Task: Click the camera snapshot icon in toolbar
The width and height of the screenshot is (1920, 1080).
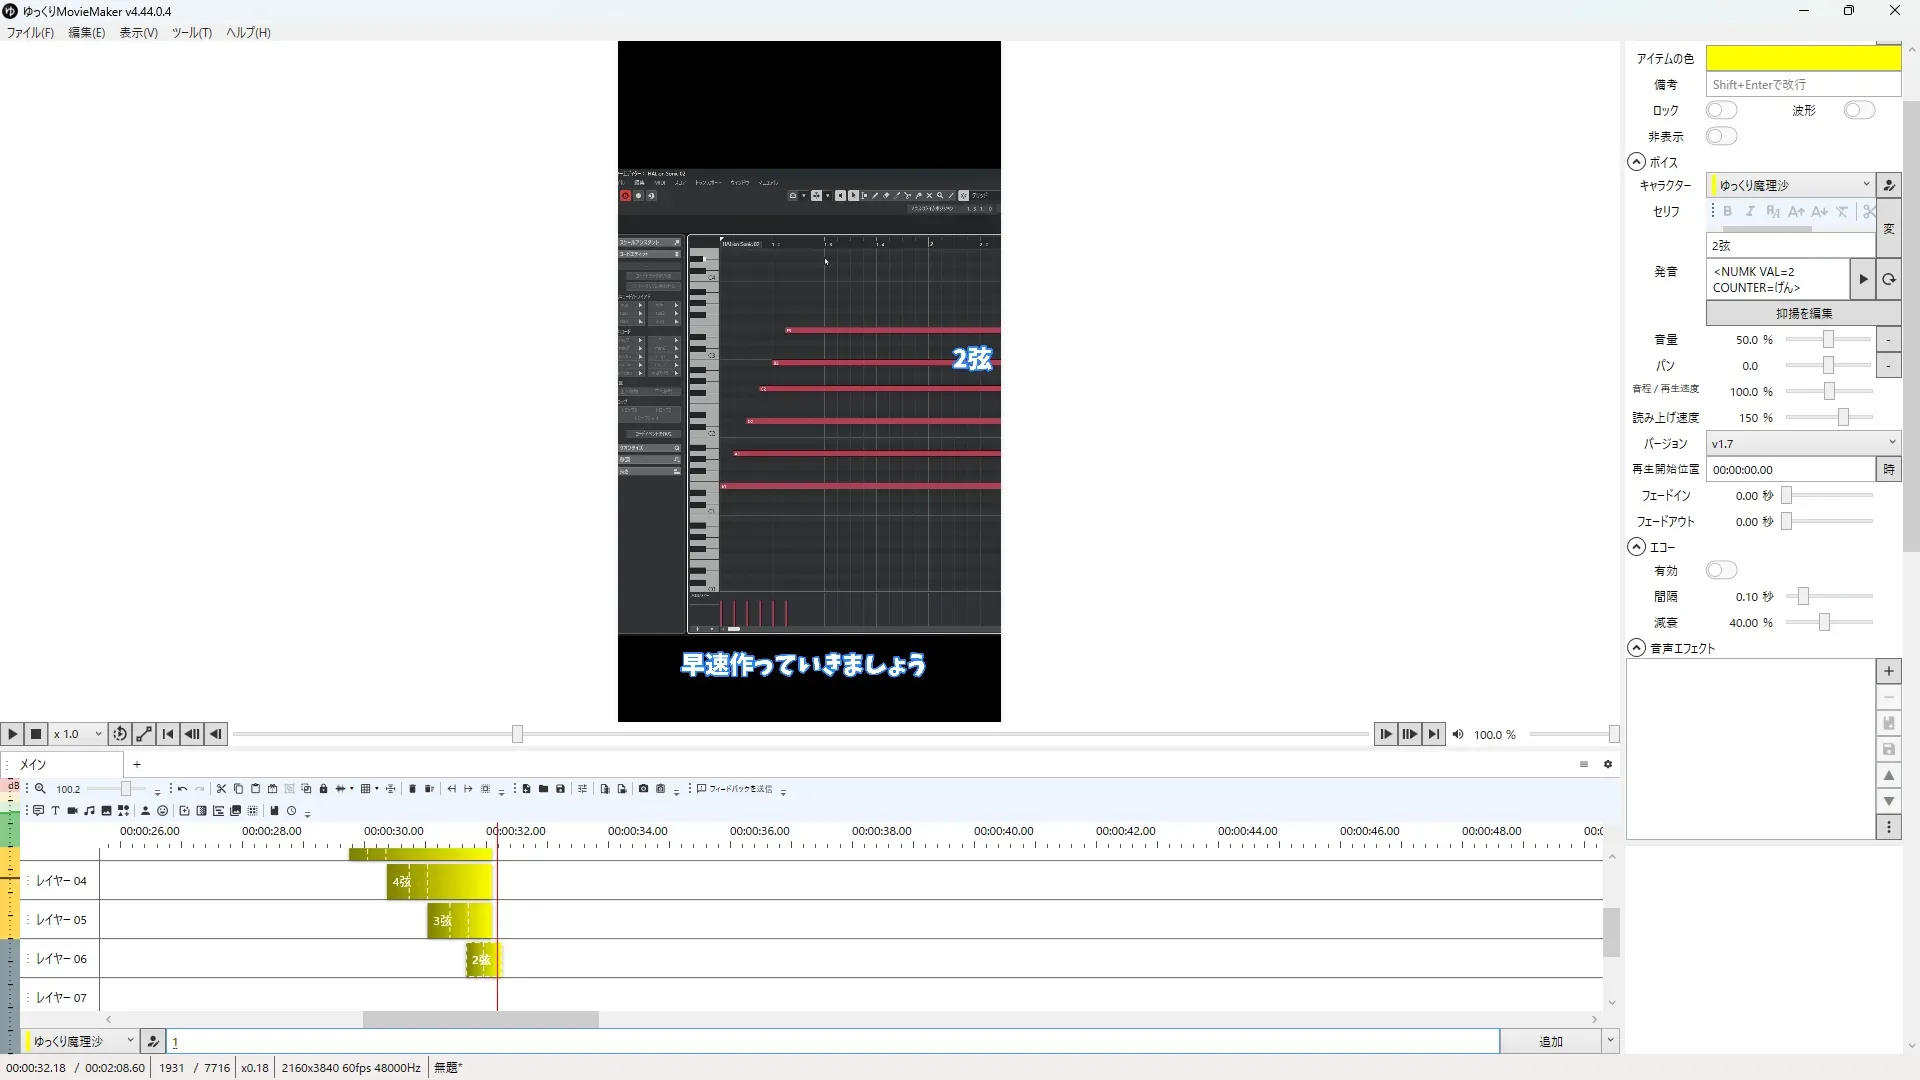Action: tap(643, 789)
